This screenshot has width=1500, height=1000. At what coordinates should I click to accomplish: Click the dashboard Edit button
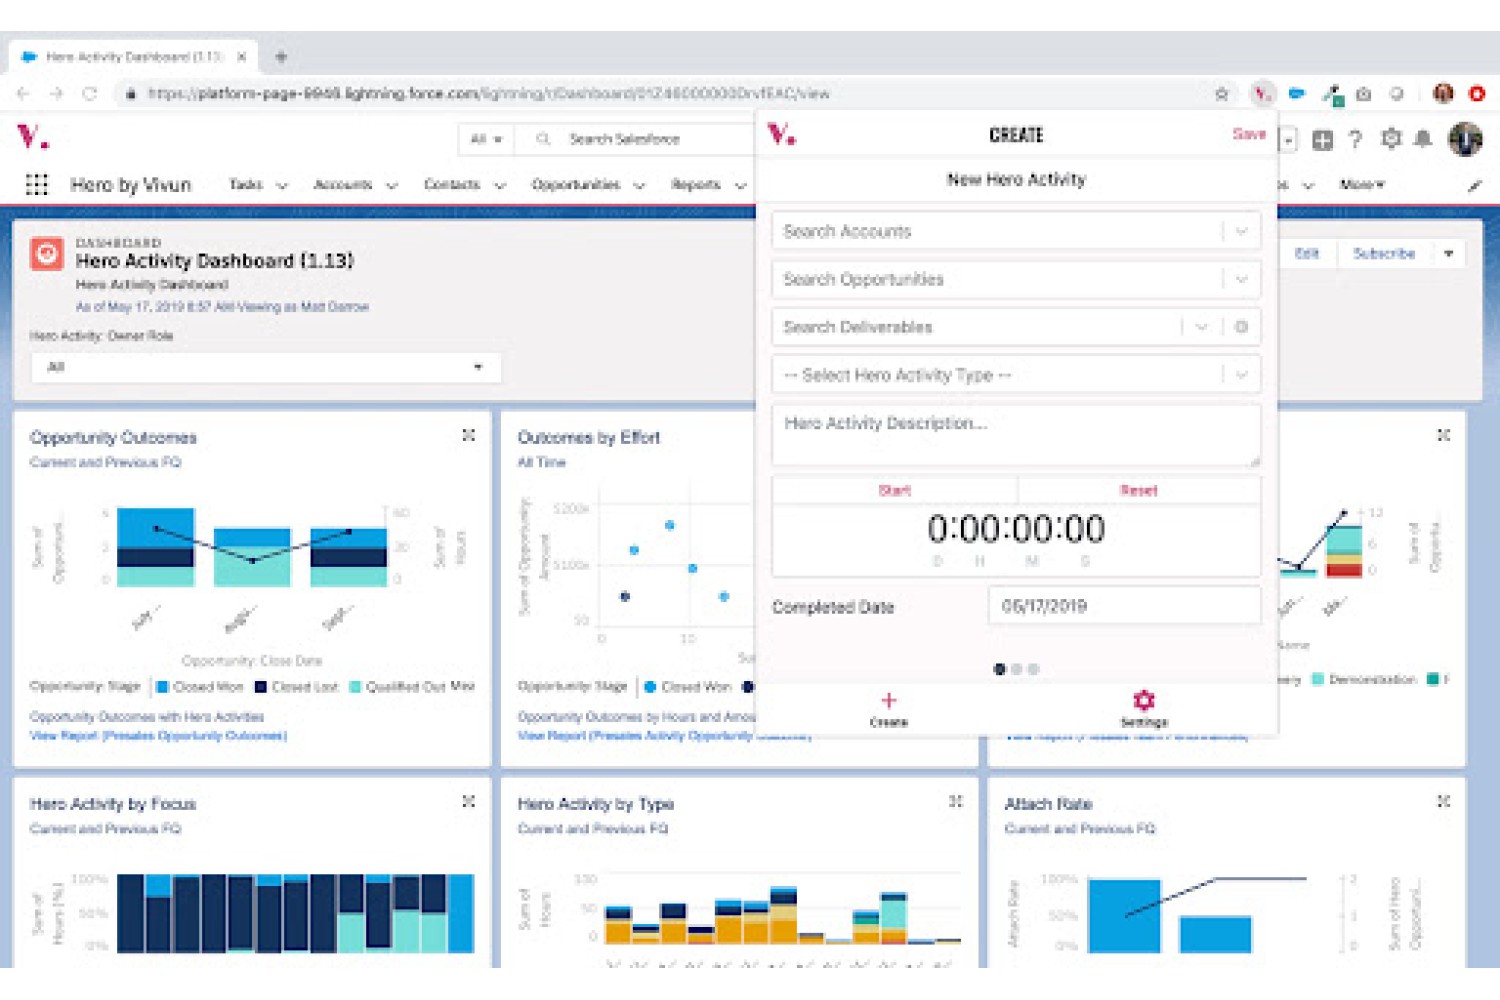1307,254
